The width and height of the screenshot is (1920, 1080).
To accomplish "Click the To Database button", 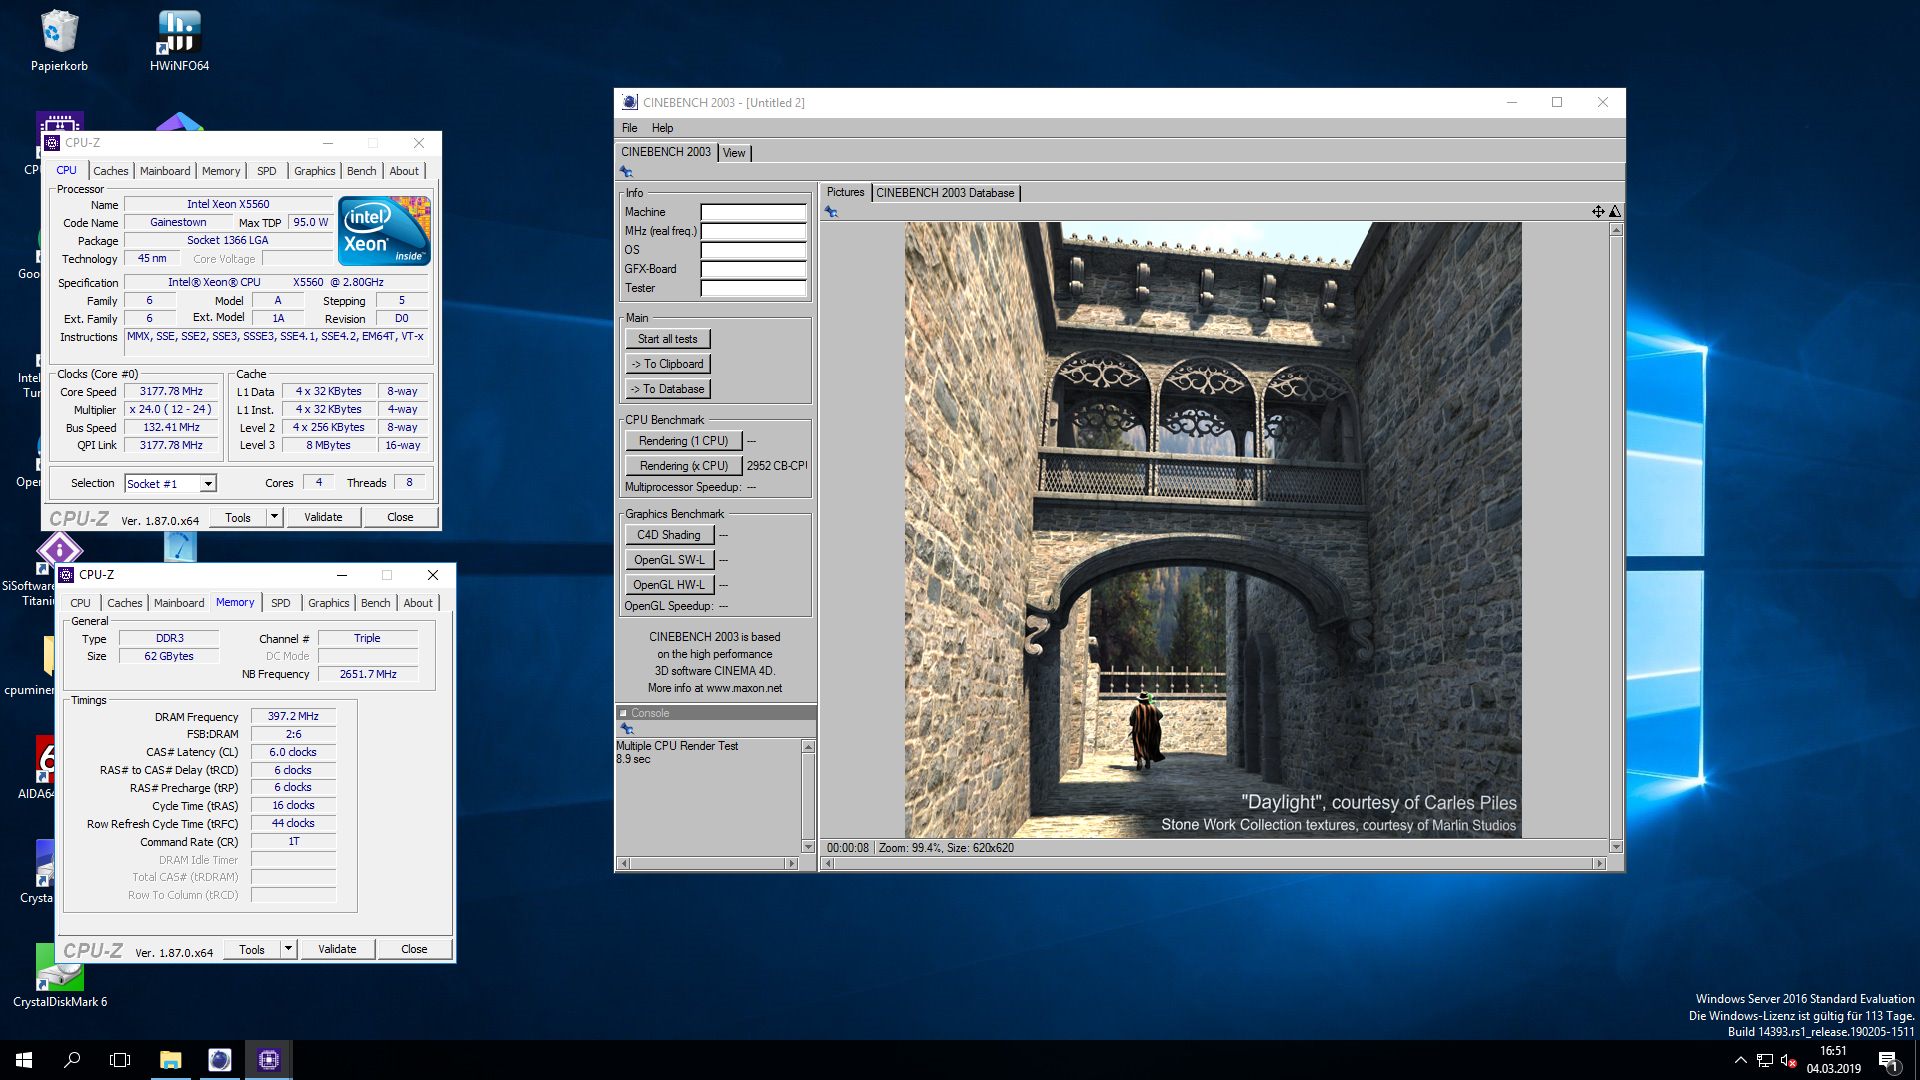I will 668,389.
